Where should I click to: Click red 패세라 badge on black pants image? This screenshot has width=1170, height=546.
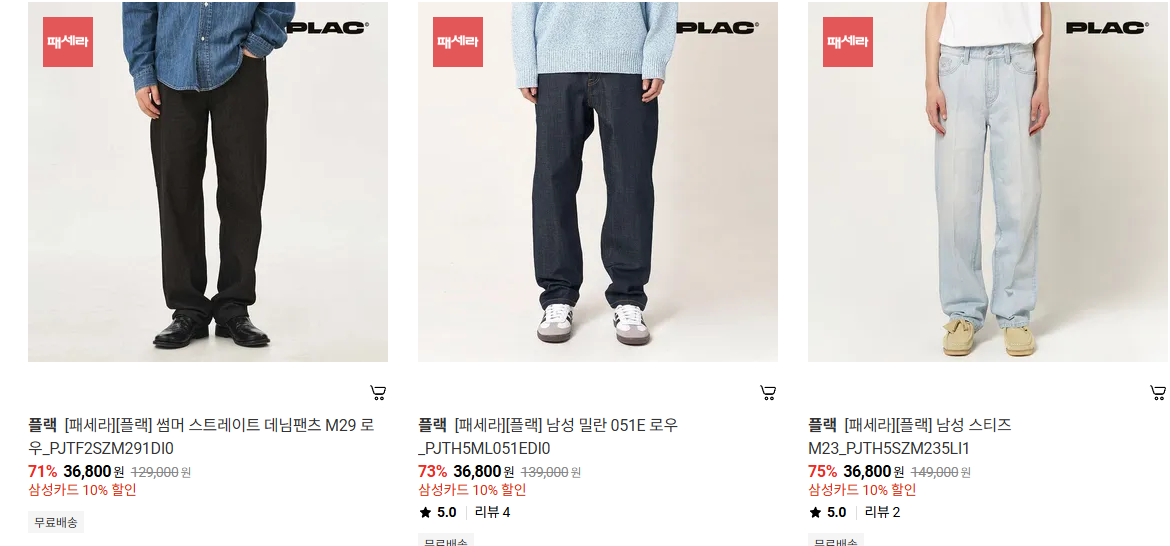(x=68, y=42)
